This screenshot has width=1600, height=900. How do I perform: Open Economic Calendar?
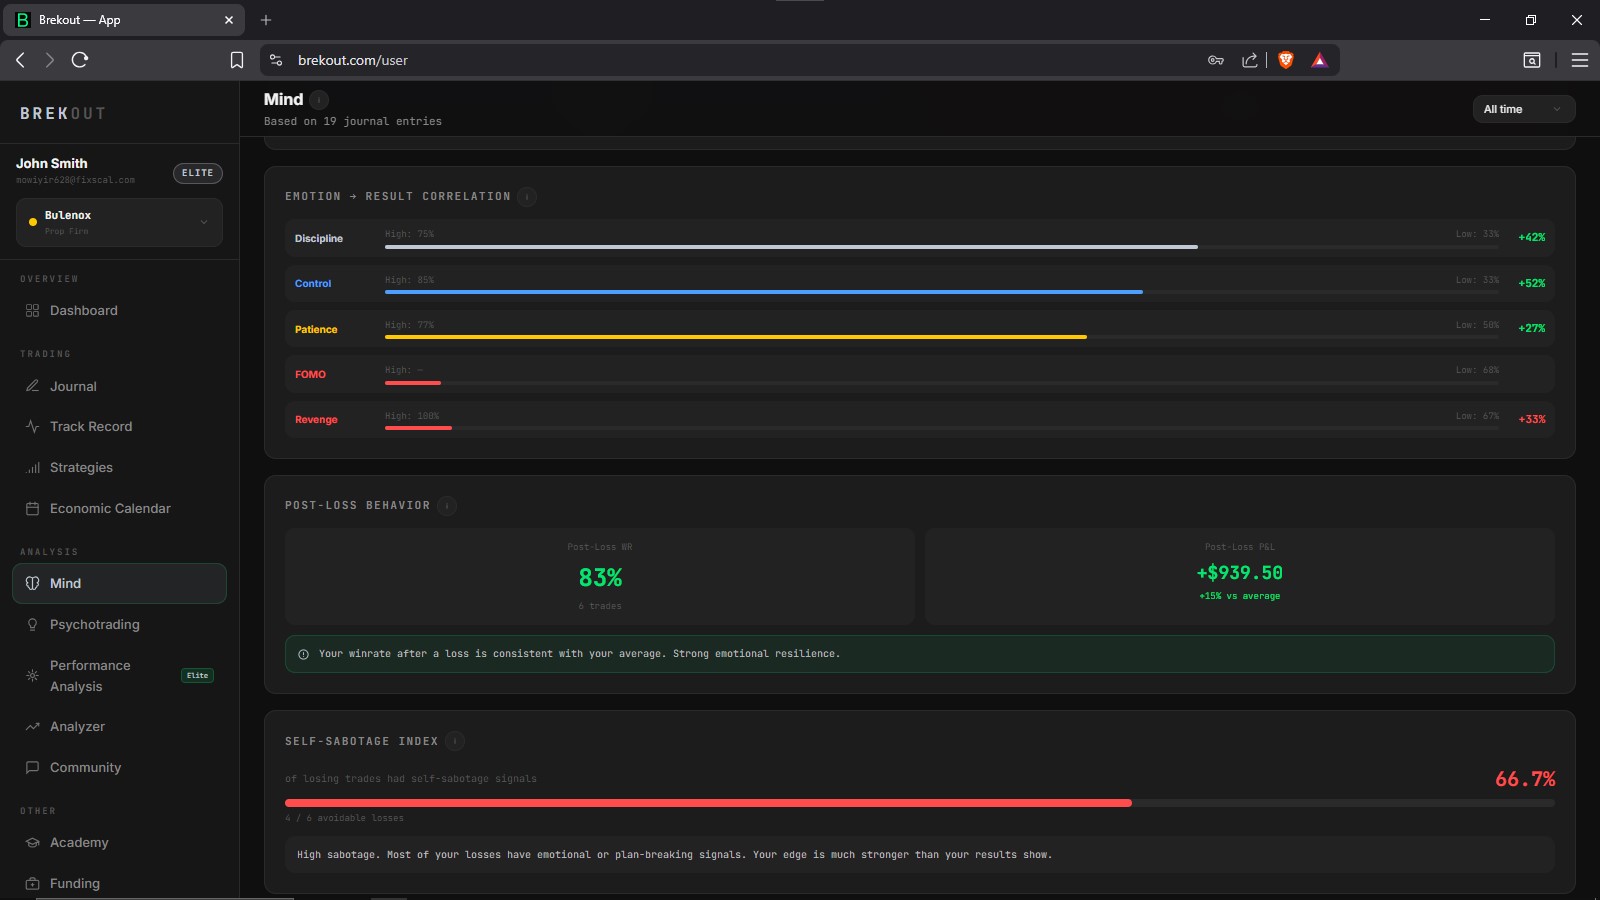[x=119, y=509]
